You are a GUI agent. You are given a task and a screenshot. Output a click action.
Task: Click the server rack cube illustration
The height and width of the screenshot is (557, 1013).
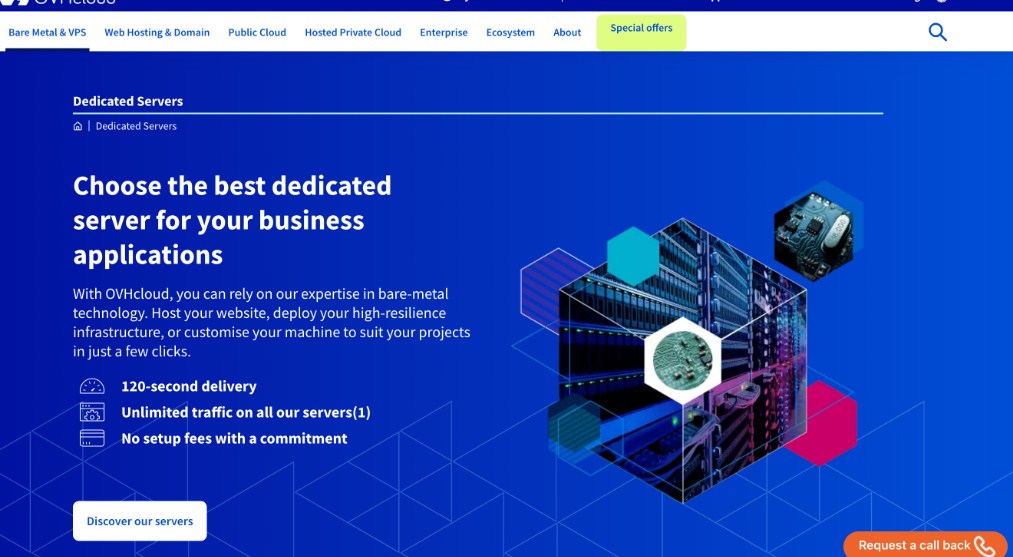point(682,359)
